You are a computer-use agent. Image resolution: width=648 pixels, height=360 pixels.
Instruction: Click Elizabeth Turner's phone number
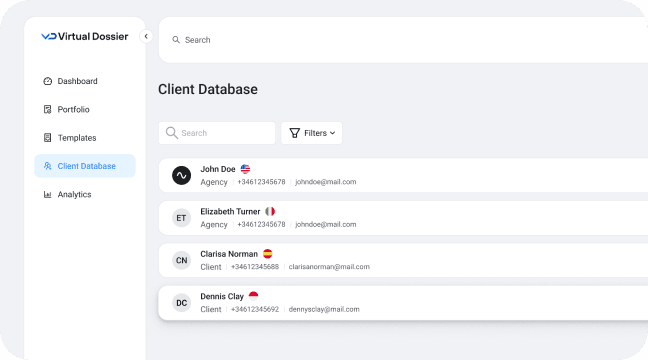click(261, 224)
